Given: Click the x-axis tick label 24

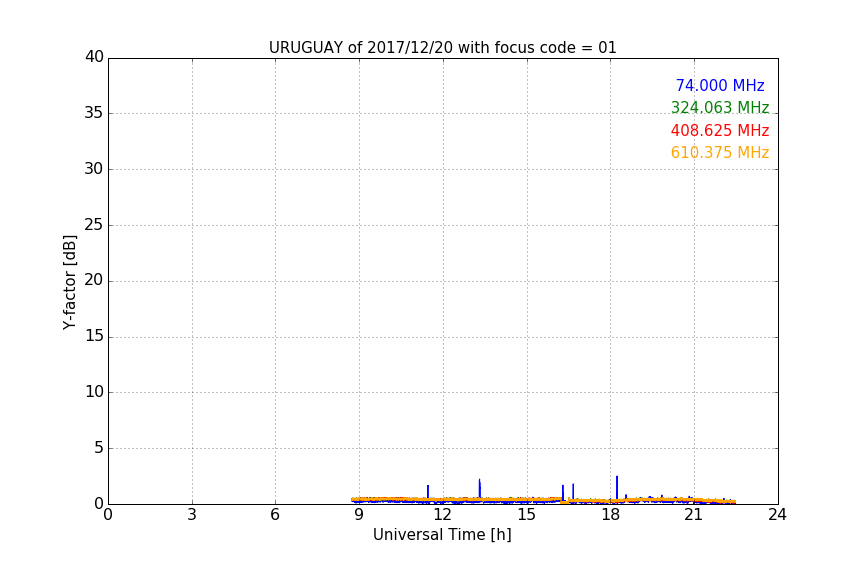Looking at the screenshot, I should (x=777, y=515).
